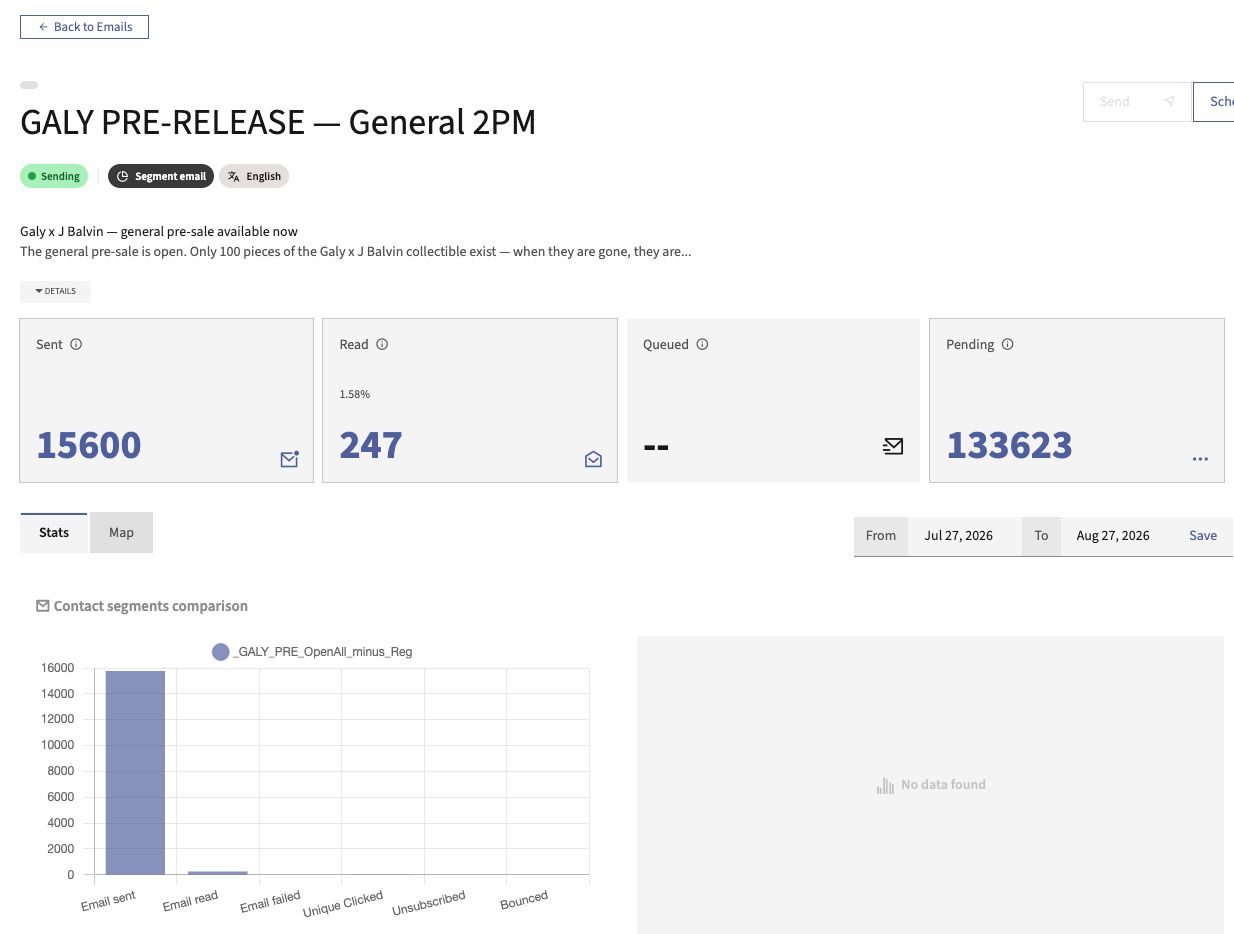Click the translate icon in English badge
1234x934 pixels.
pos(233,176)
